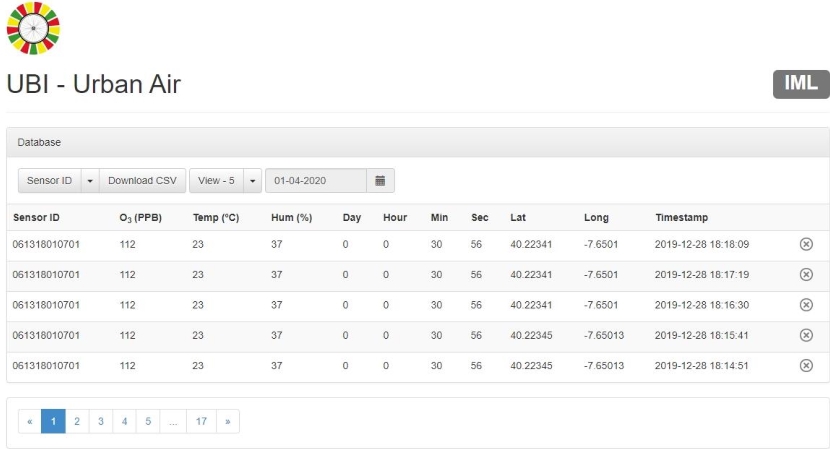Delete the row with timestamp 18:16:30

[806, 305]
